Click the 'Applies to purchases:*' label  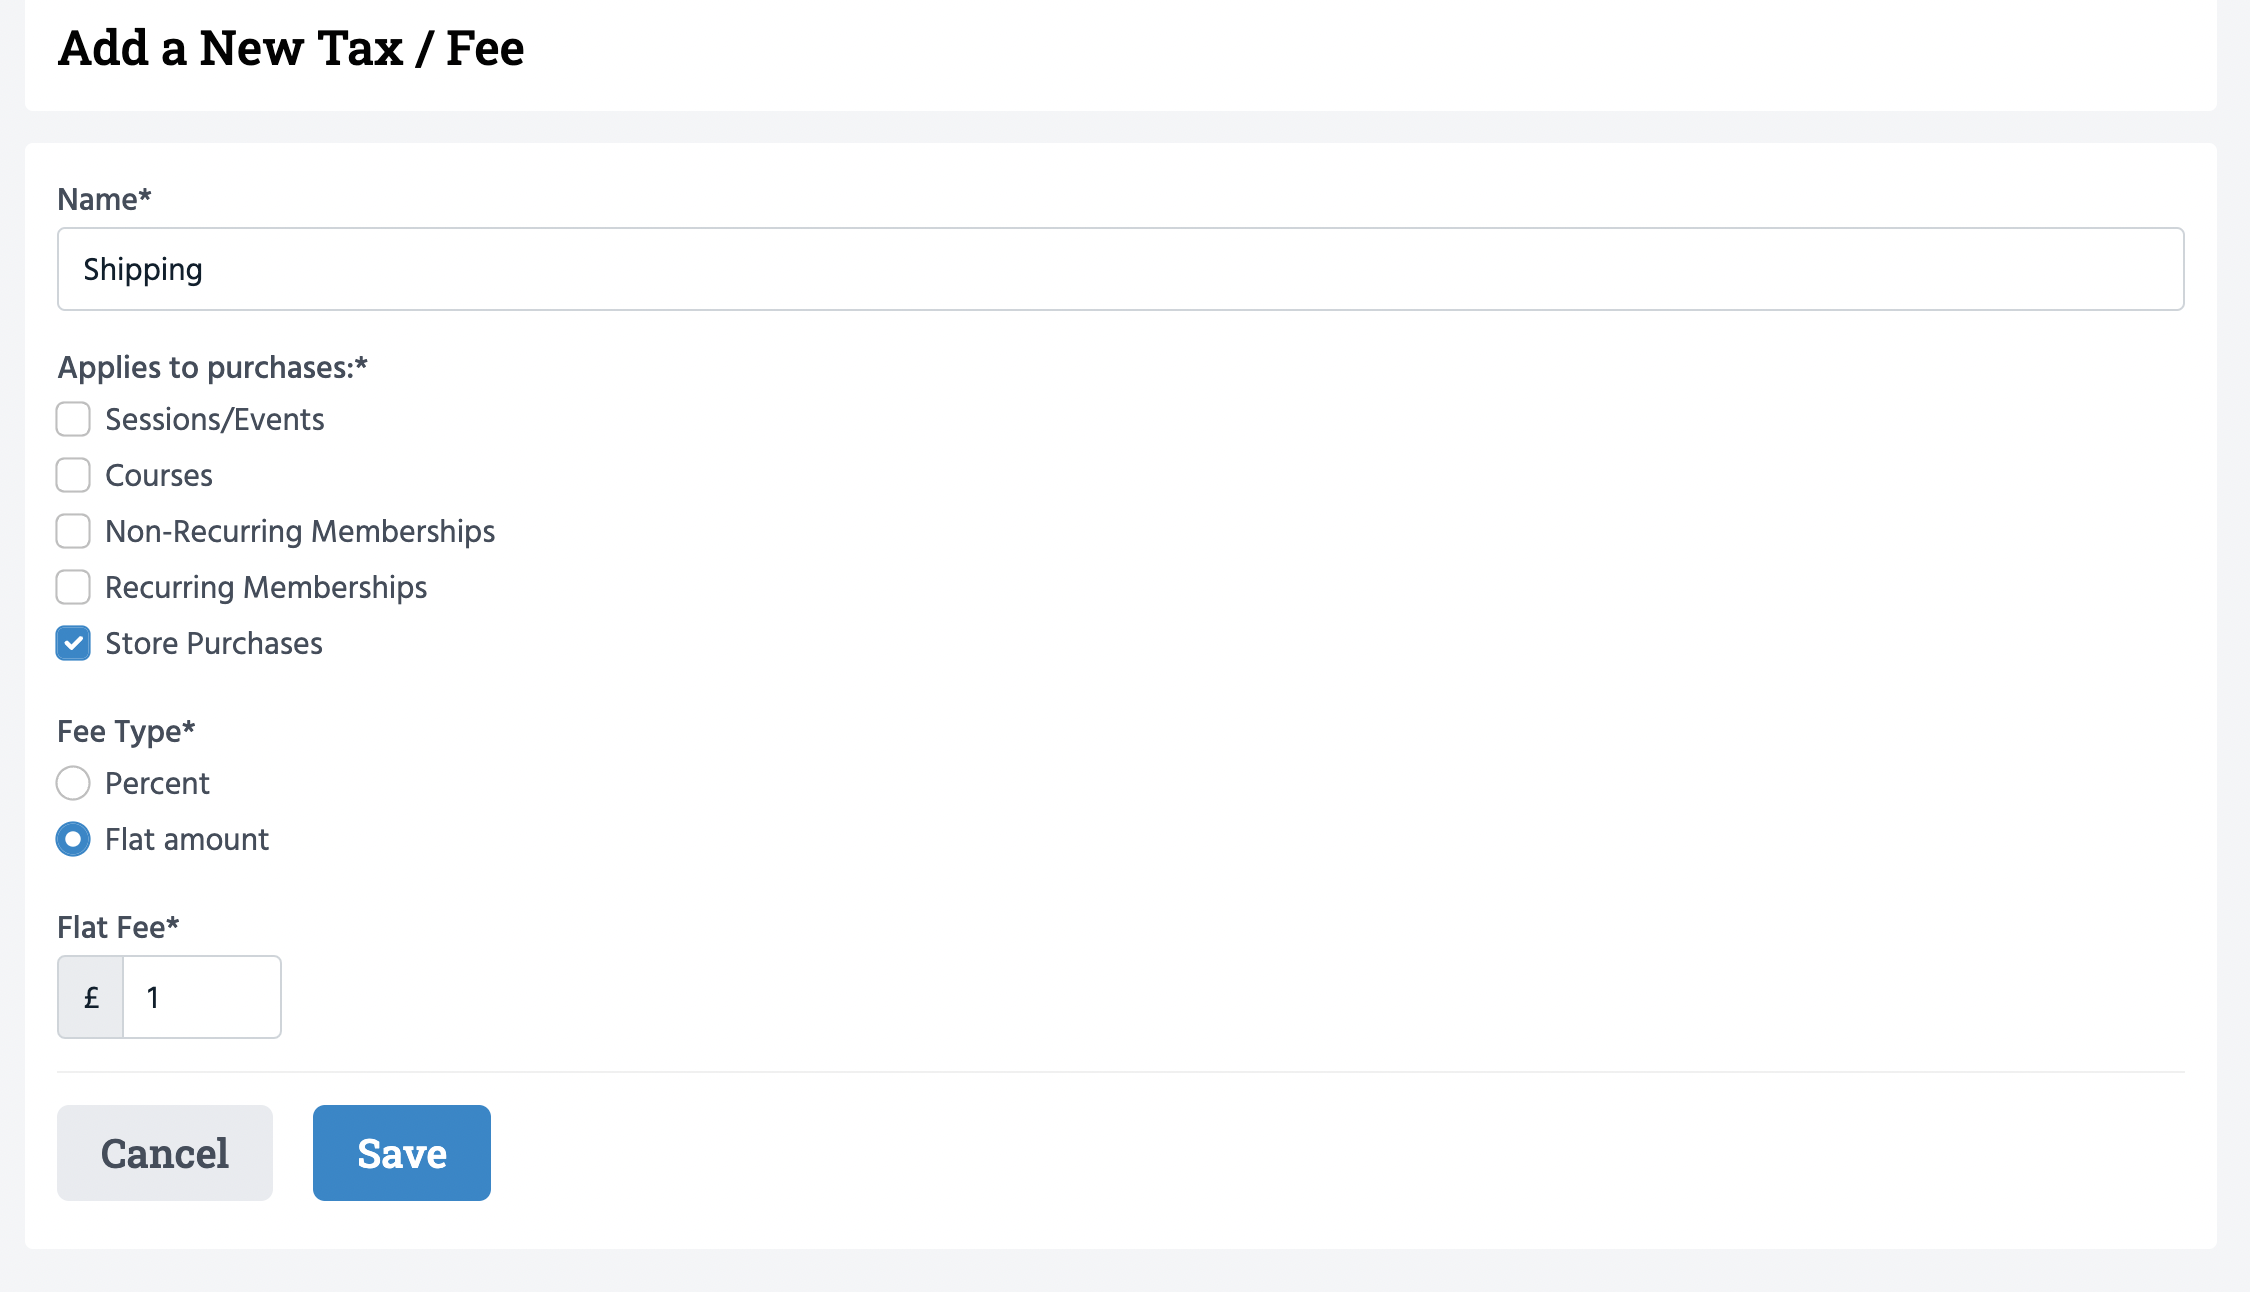point(212,368)
